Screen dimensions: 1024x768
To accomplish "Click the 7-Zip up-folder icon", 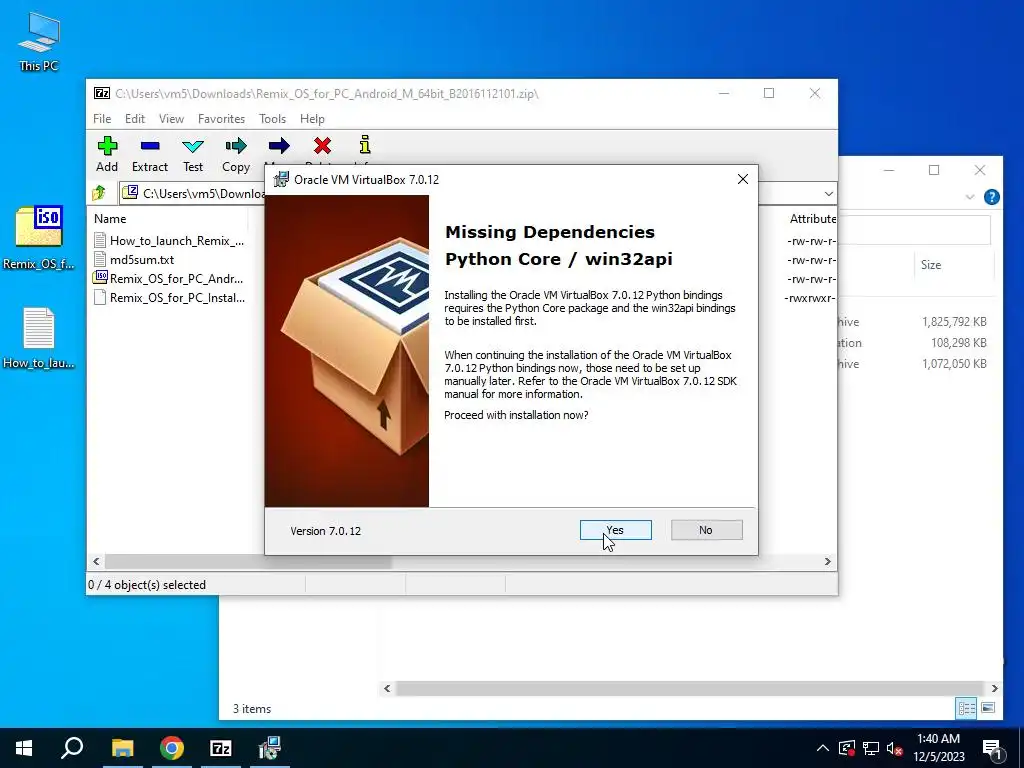I will [99, 193].
